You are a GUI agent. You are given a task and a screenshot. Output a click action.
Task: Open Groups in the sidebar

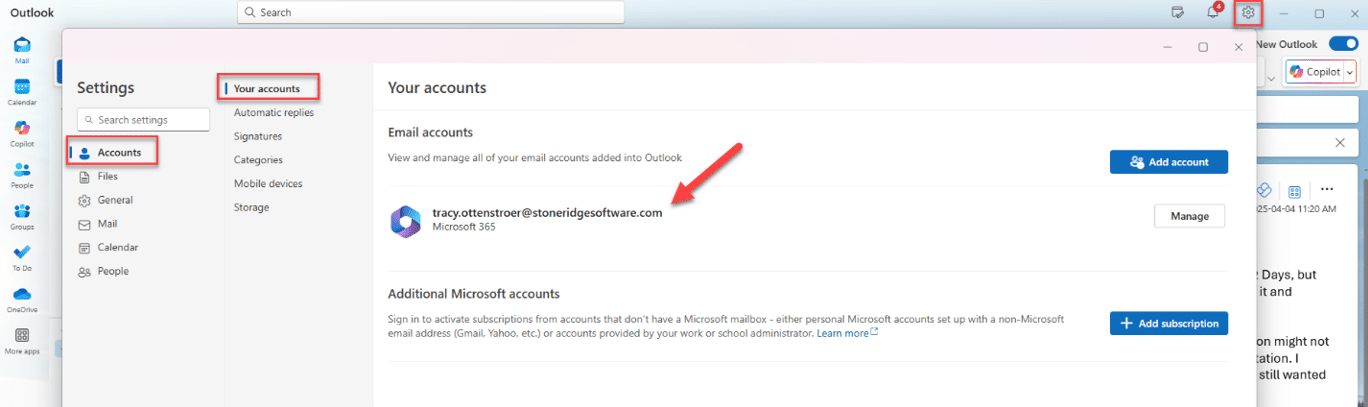(x=22, y=215)
